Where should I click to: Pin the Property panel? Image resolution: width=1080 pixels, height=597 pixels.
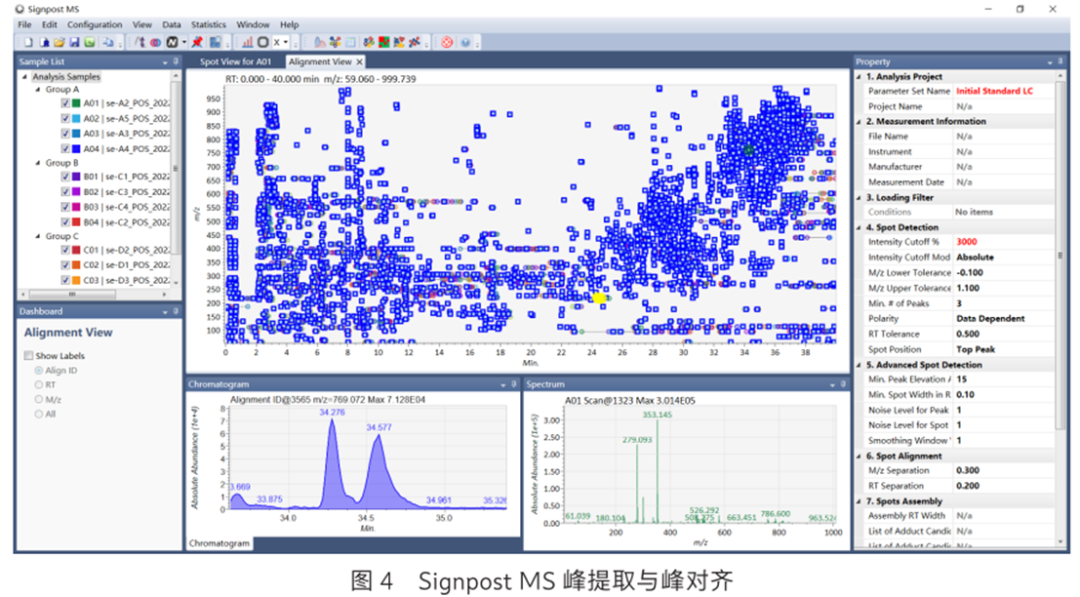point(1059,62)
